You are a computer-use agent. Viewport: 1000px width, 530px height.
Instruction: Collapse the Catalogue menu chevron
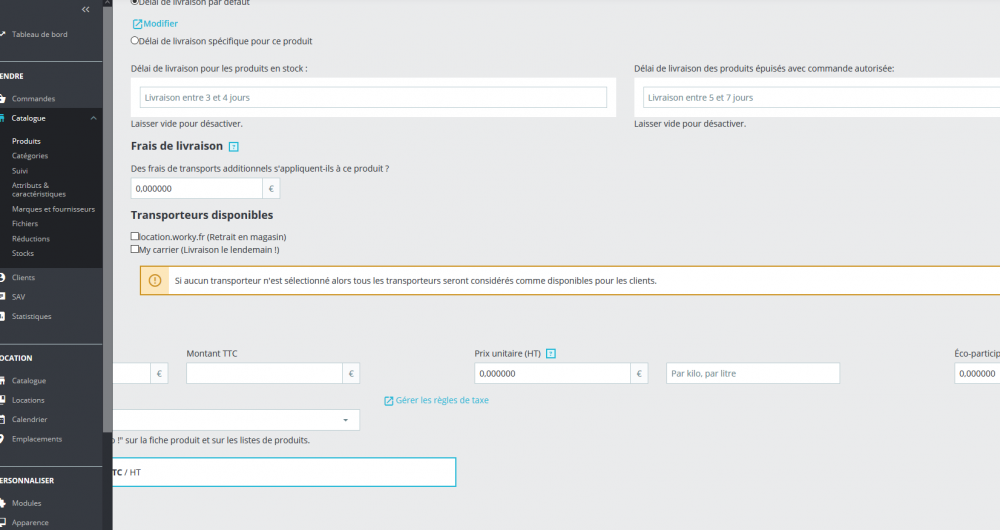(x=94, y=118)
